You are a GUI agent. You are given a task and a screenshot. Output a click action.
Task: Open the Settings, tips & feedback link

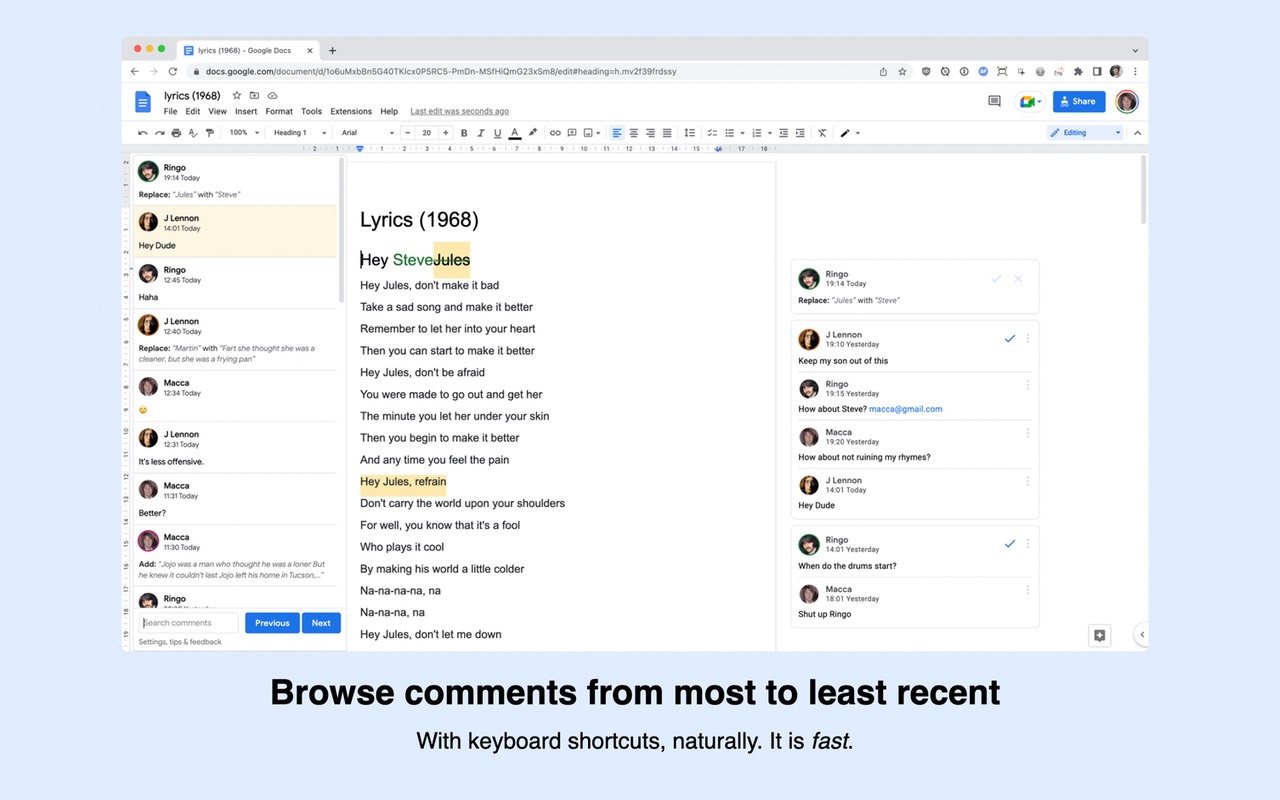pos(180,642)
